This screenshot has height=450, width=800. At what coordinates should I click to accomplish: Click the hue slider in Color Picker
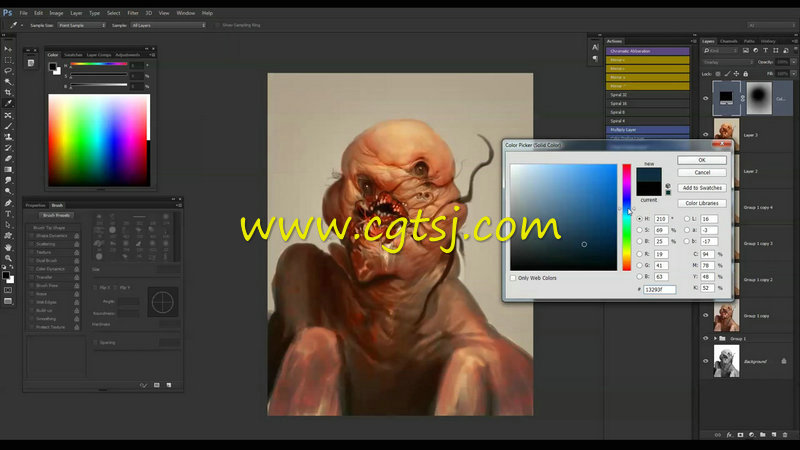[x=627, y=217]
